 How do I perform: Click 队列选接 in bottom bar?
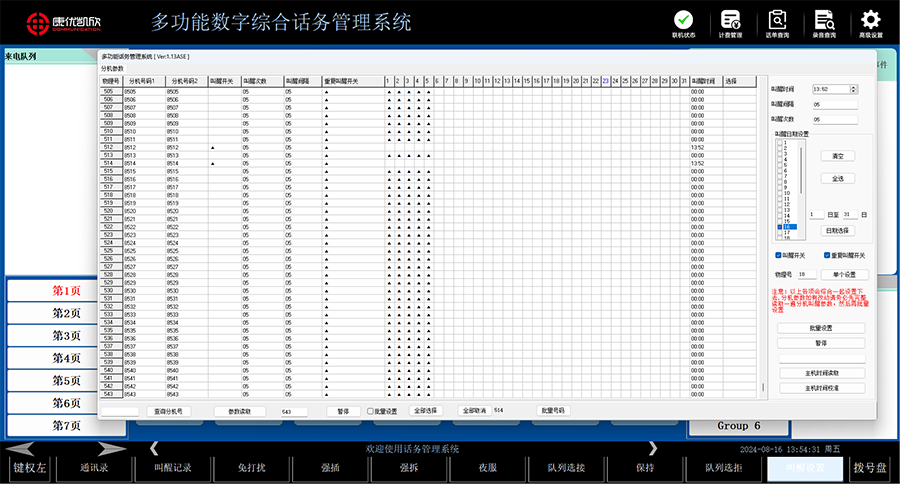point(566,468)
